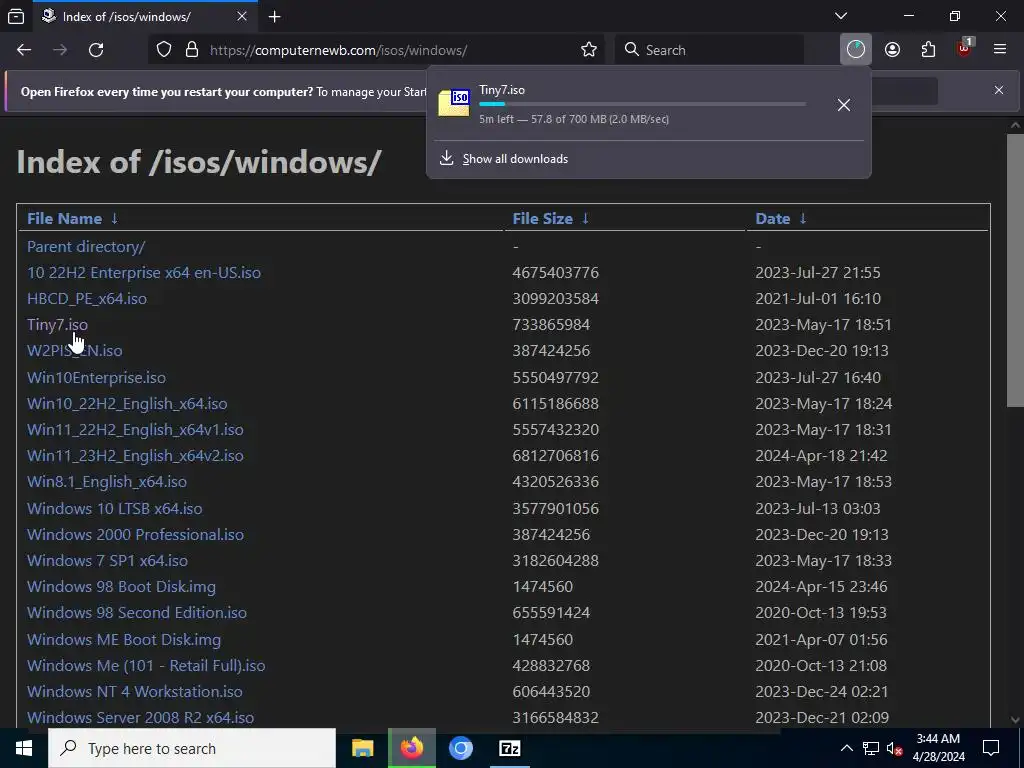This screenshot has width=1024, height=768.
Task: Download Windows 98 Second Edition.iso
Action: (x=136, y=613)
